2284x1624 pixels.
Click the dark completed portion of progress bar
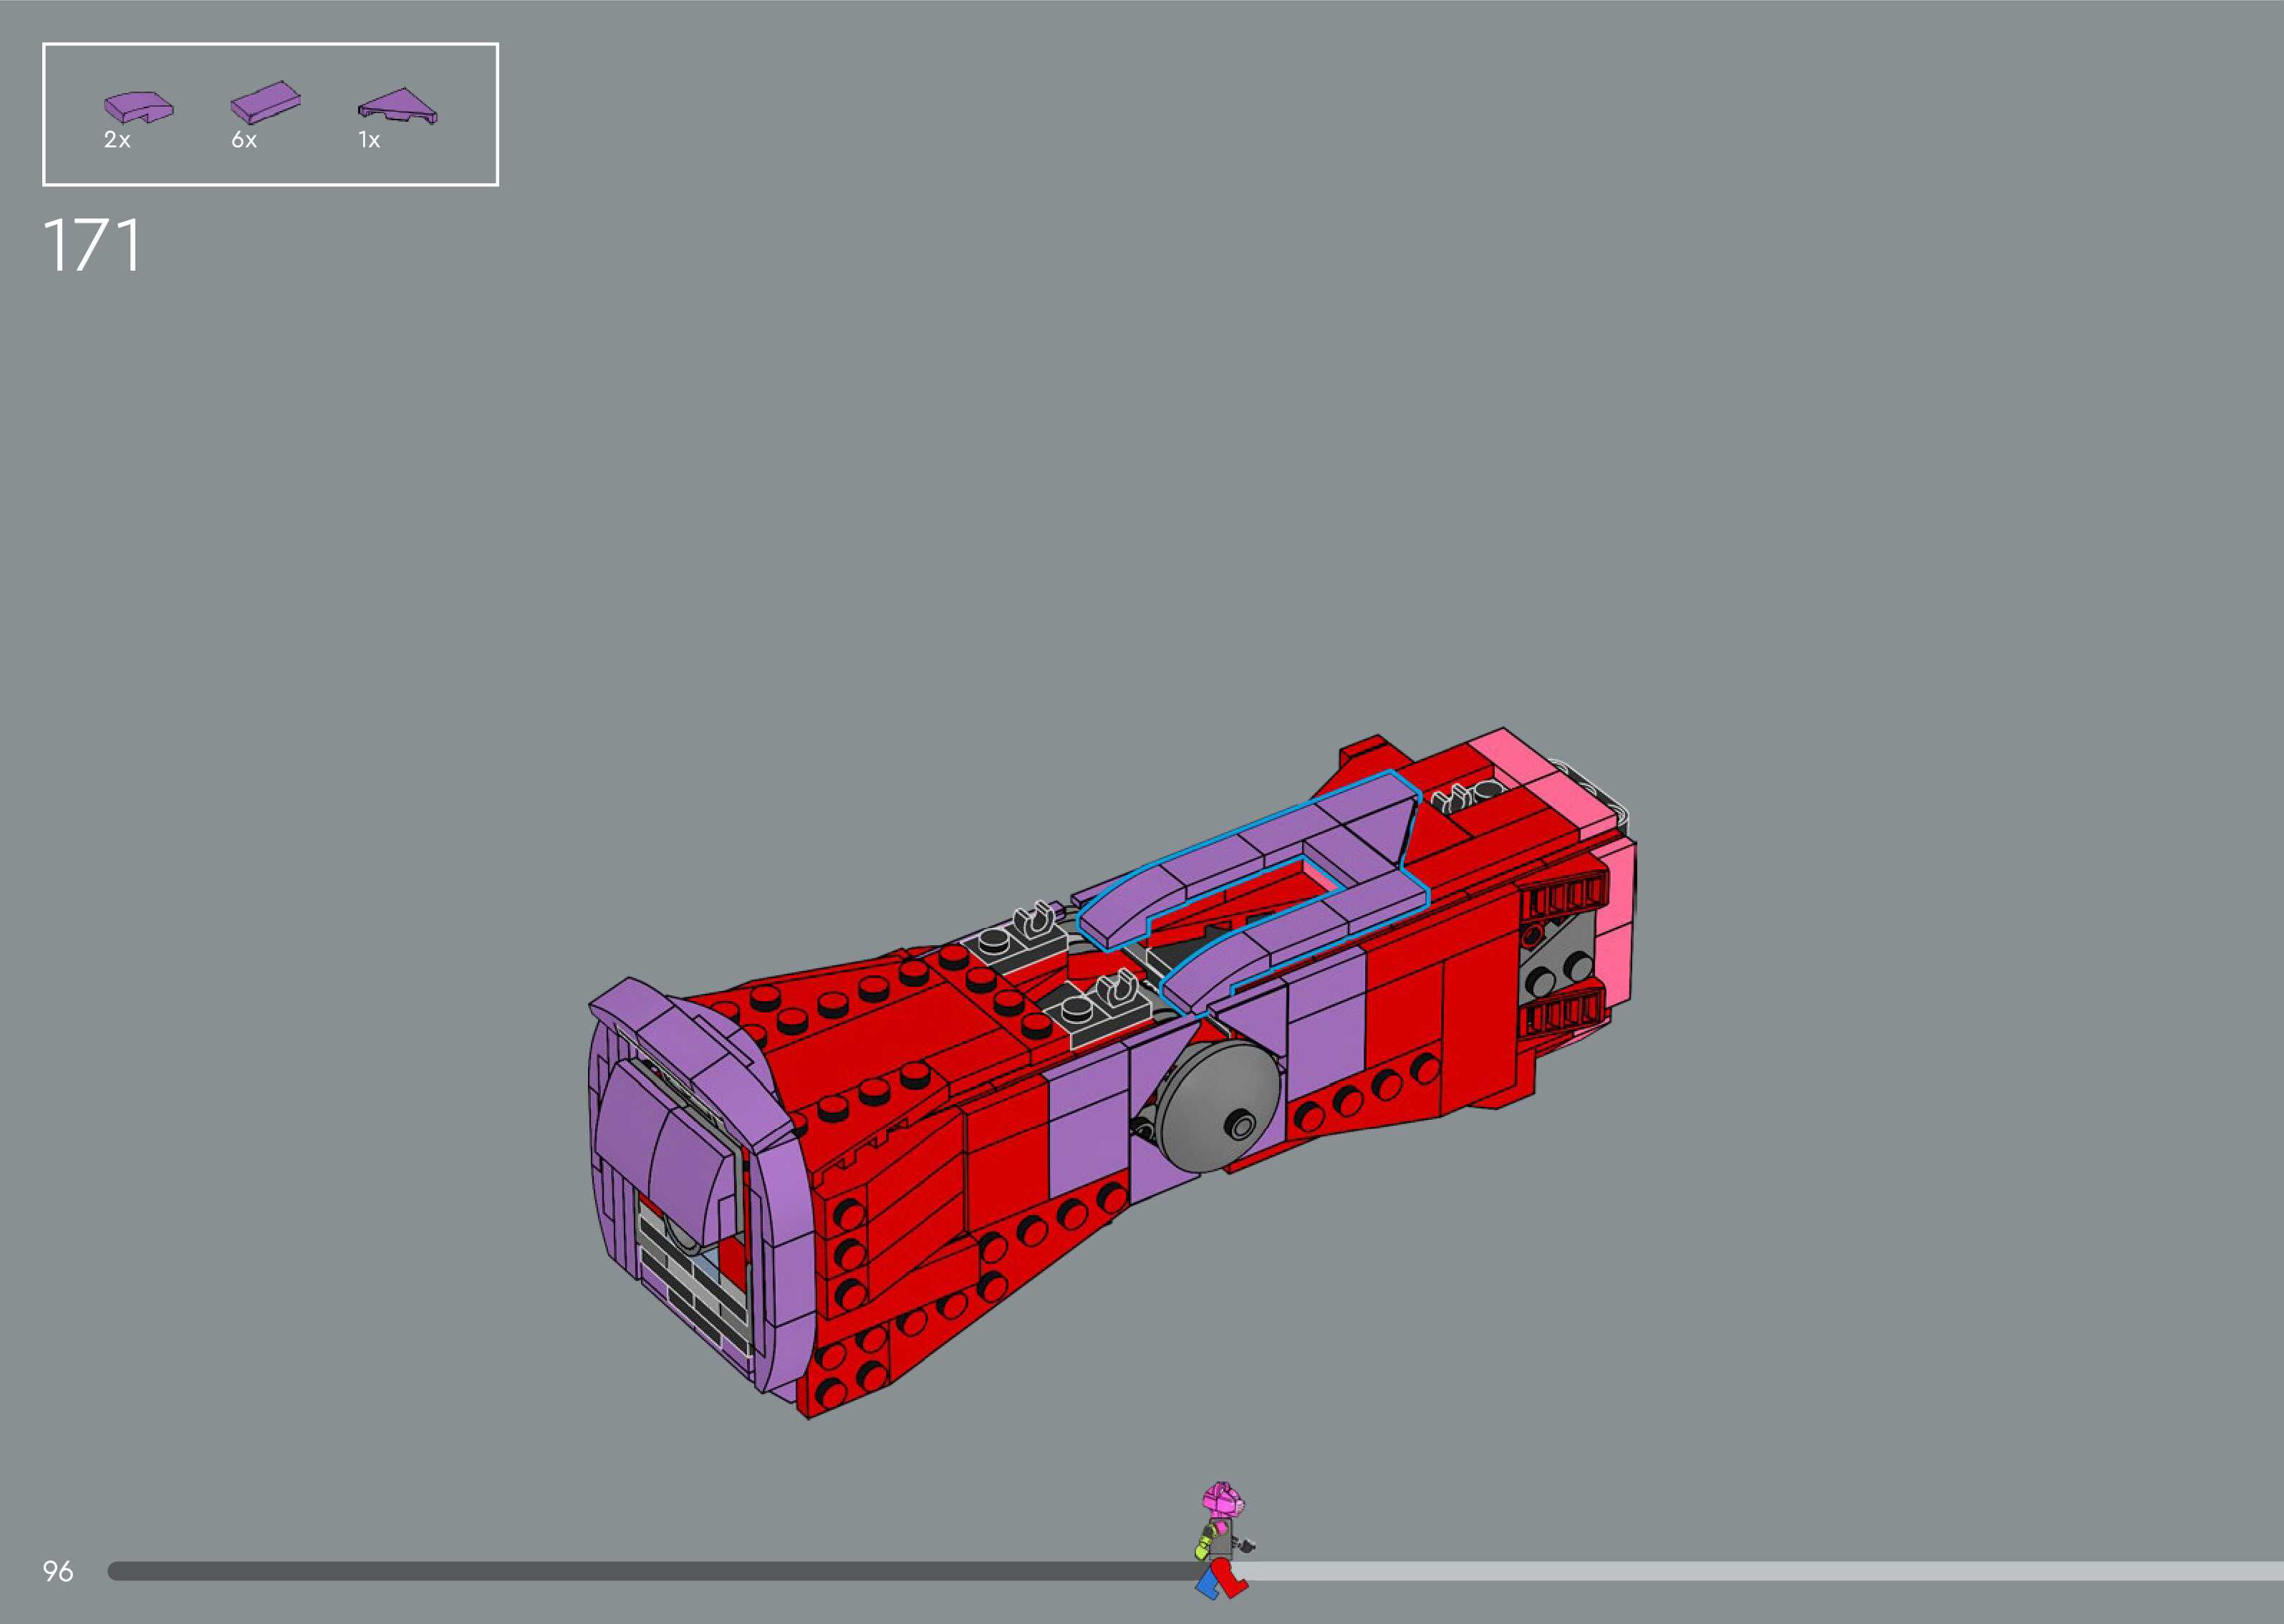coord(650,1571)
